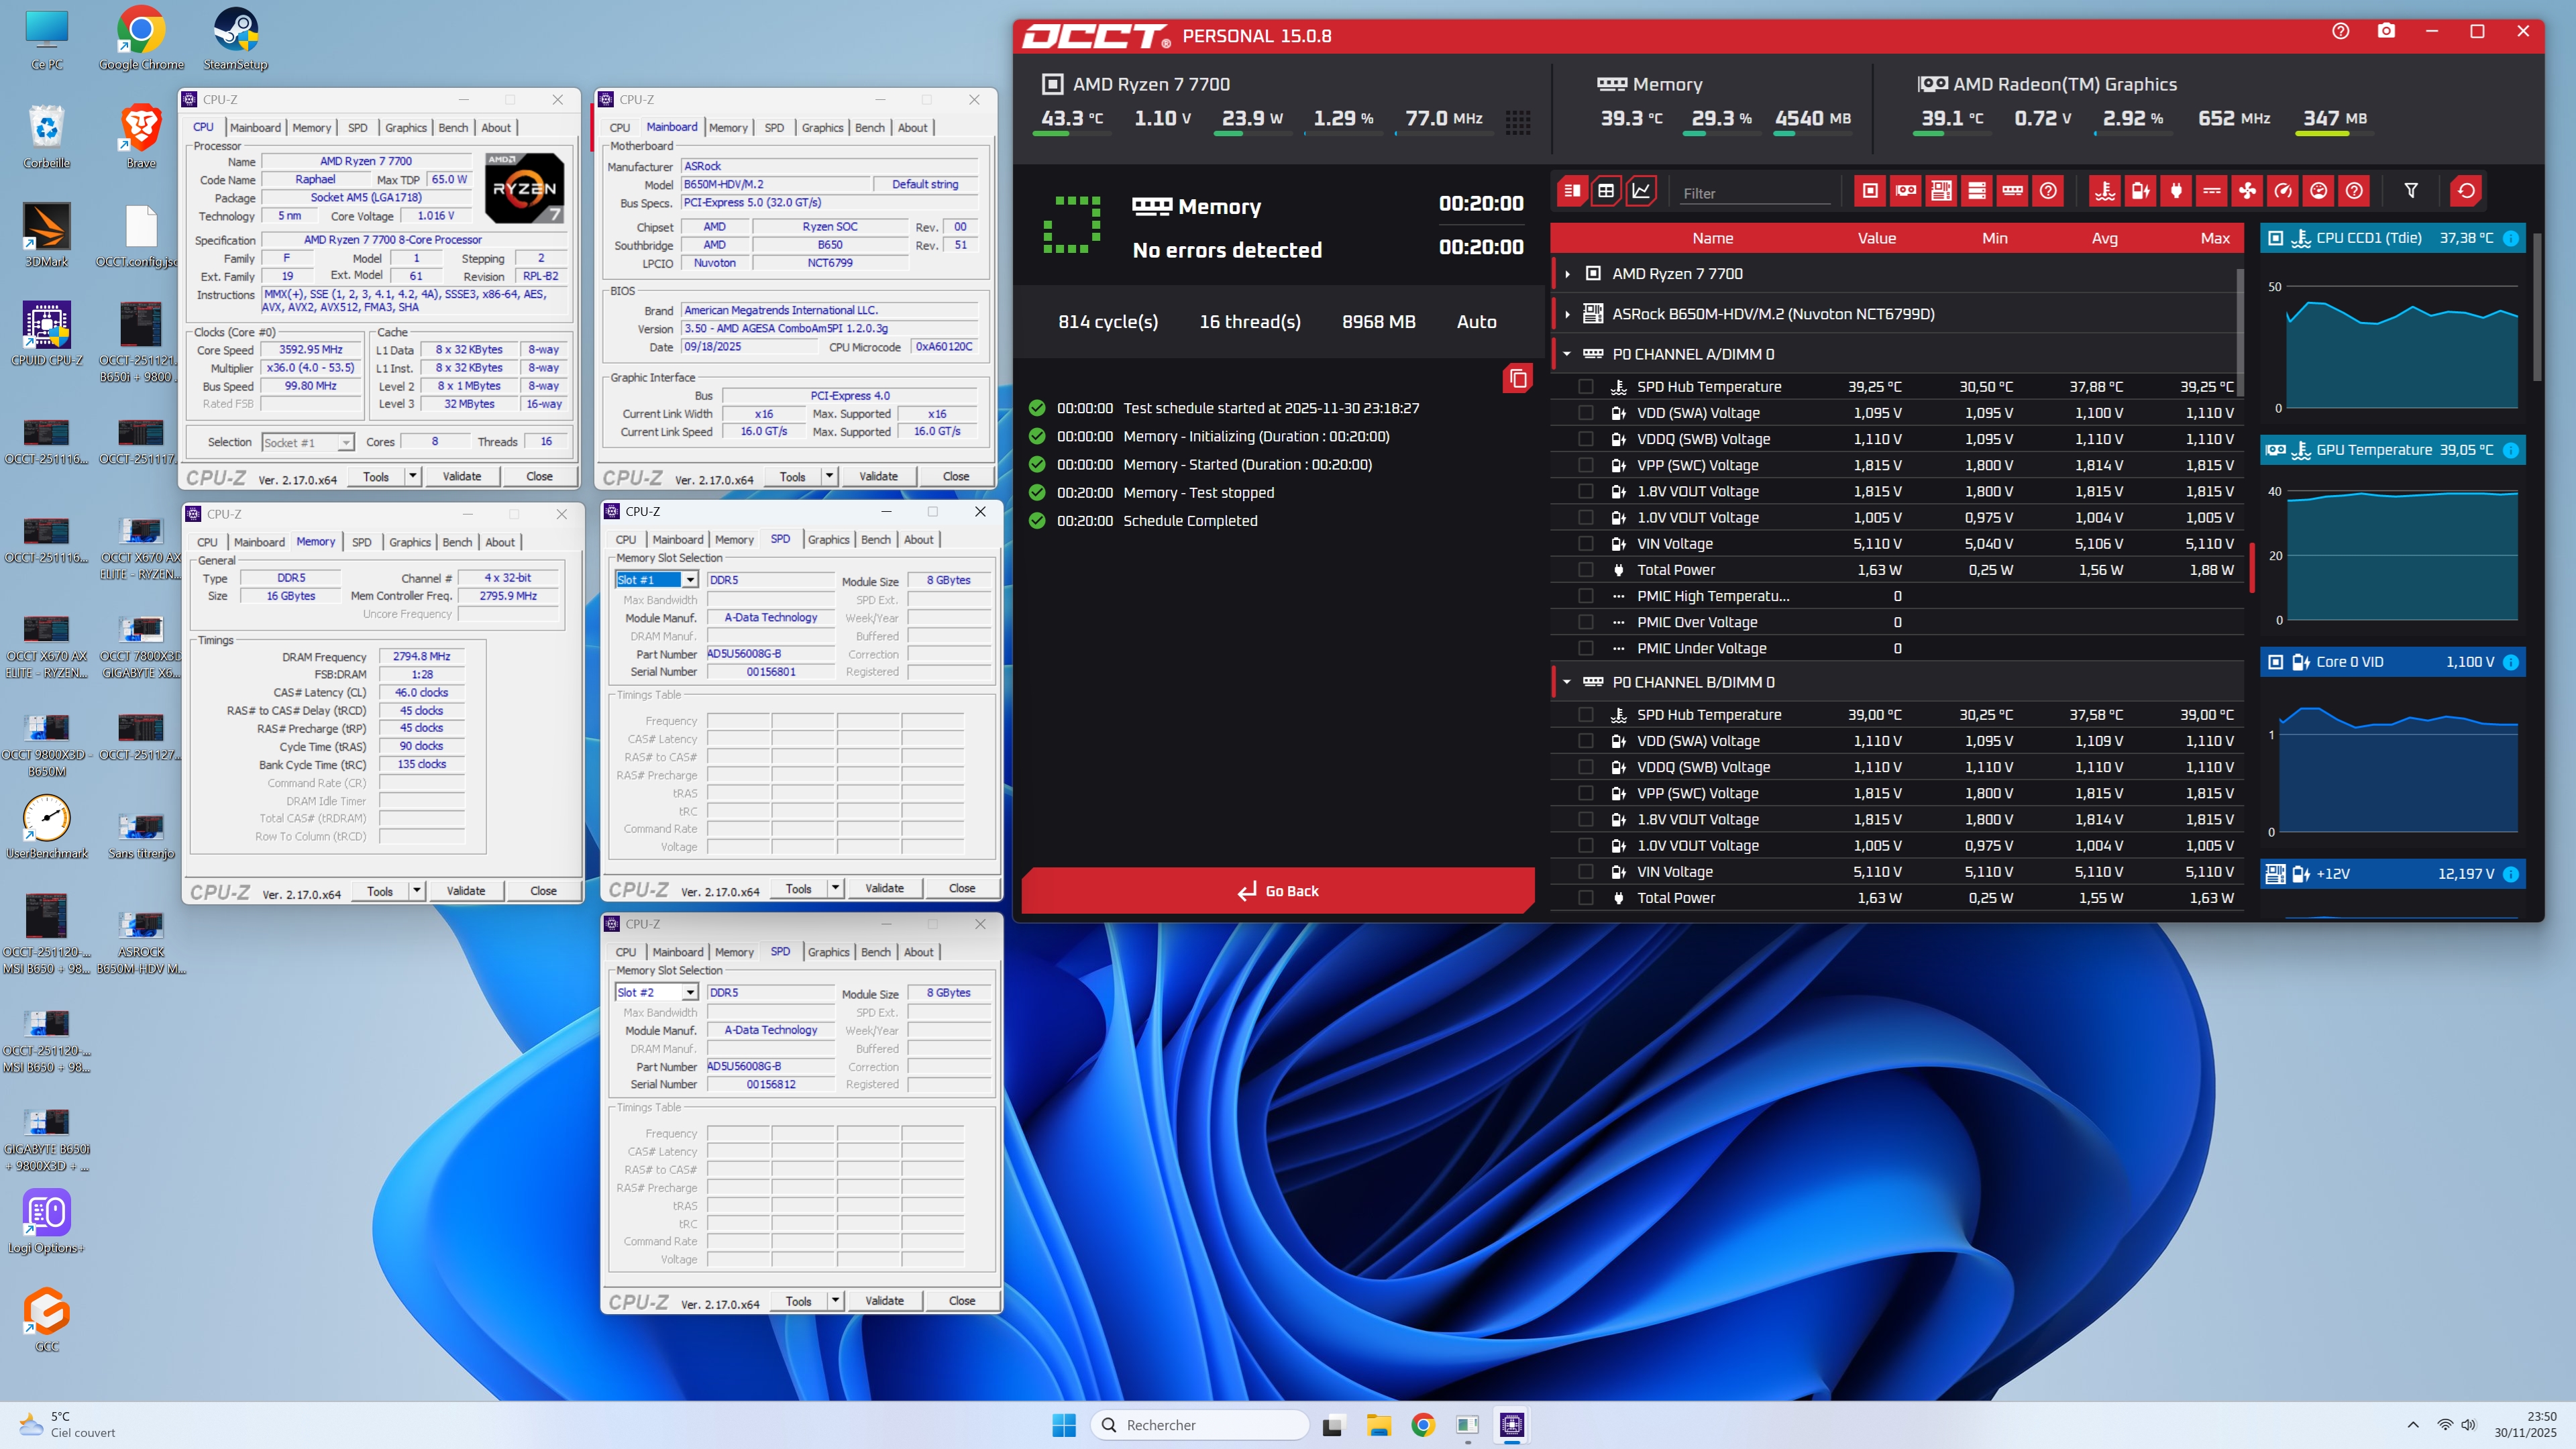The width and height of the screenshot is (2576, 1449).
Task: Click the OCCT screenshot camera icon
Action: coord(2386,31)
